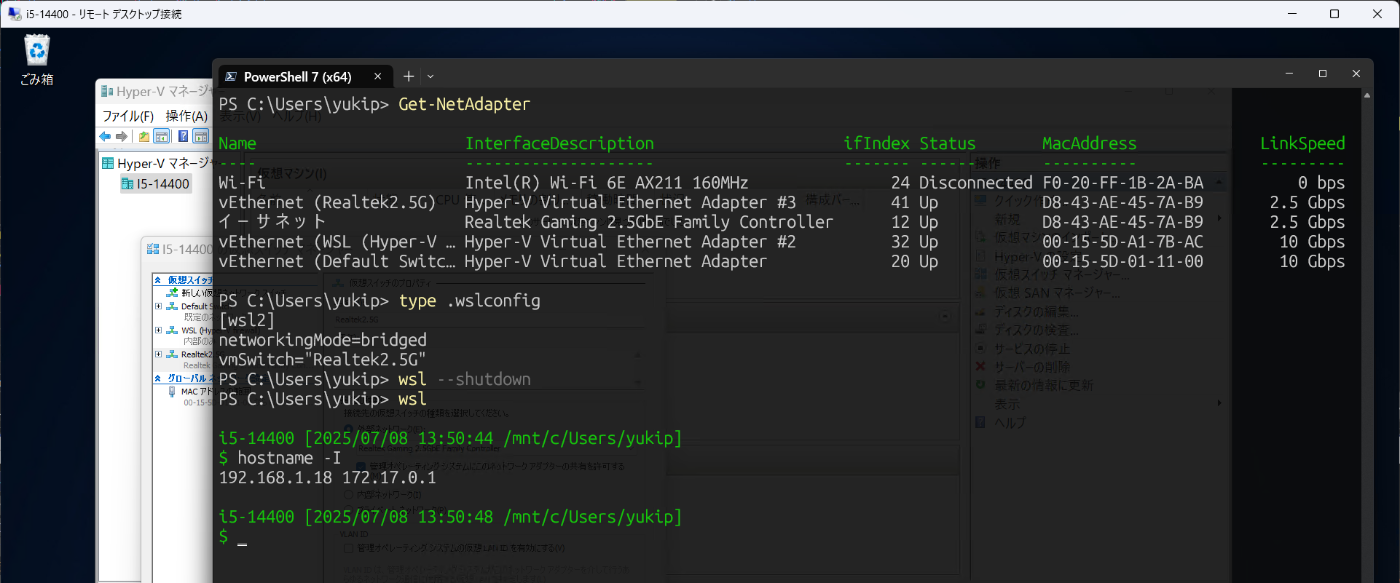
Task: Click the Back arrow in Hyper-V Manager toolbar
Action: click(105, 136)
